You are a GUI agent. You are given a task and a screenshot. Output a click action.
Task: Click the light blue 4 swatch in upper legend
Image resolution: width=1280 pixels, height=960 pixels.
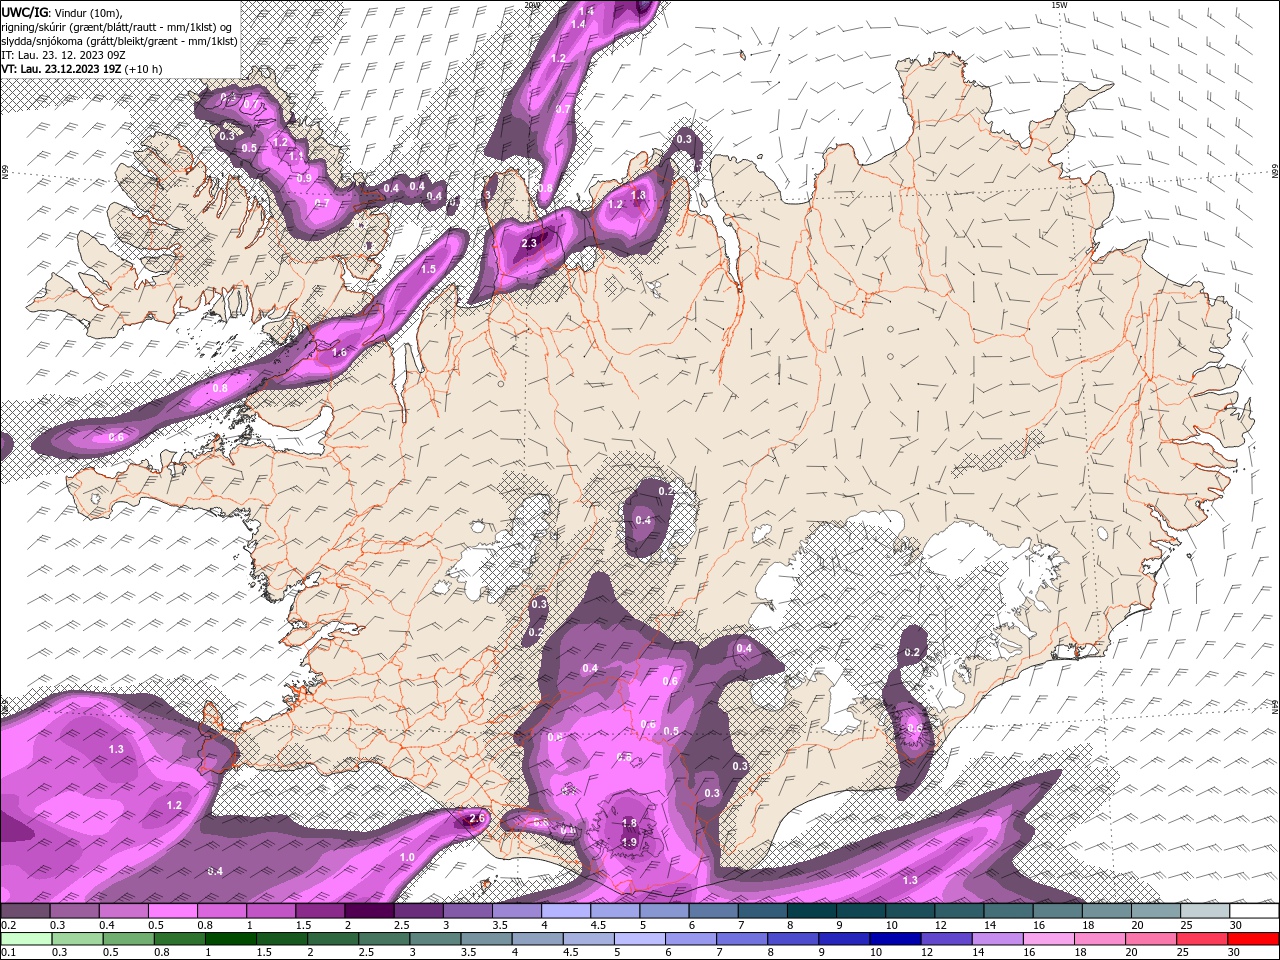(x=566, y=911)
